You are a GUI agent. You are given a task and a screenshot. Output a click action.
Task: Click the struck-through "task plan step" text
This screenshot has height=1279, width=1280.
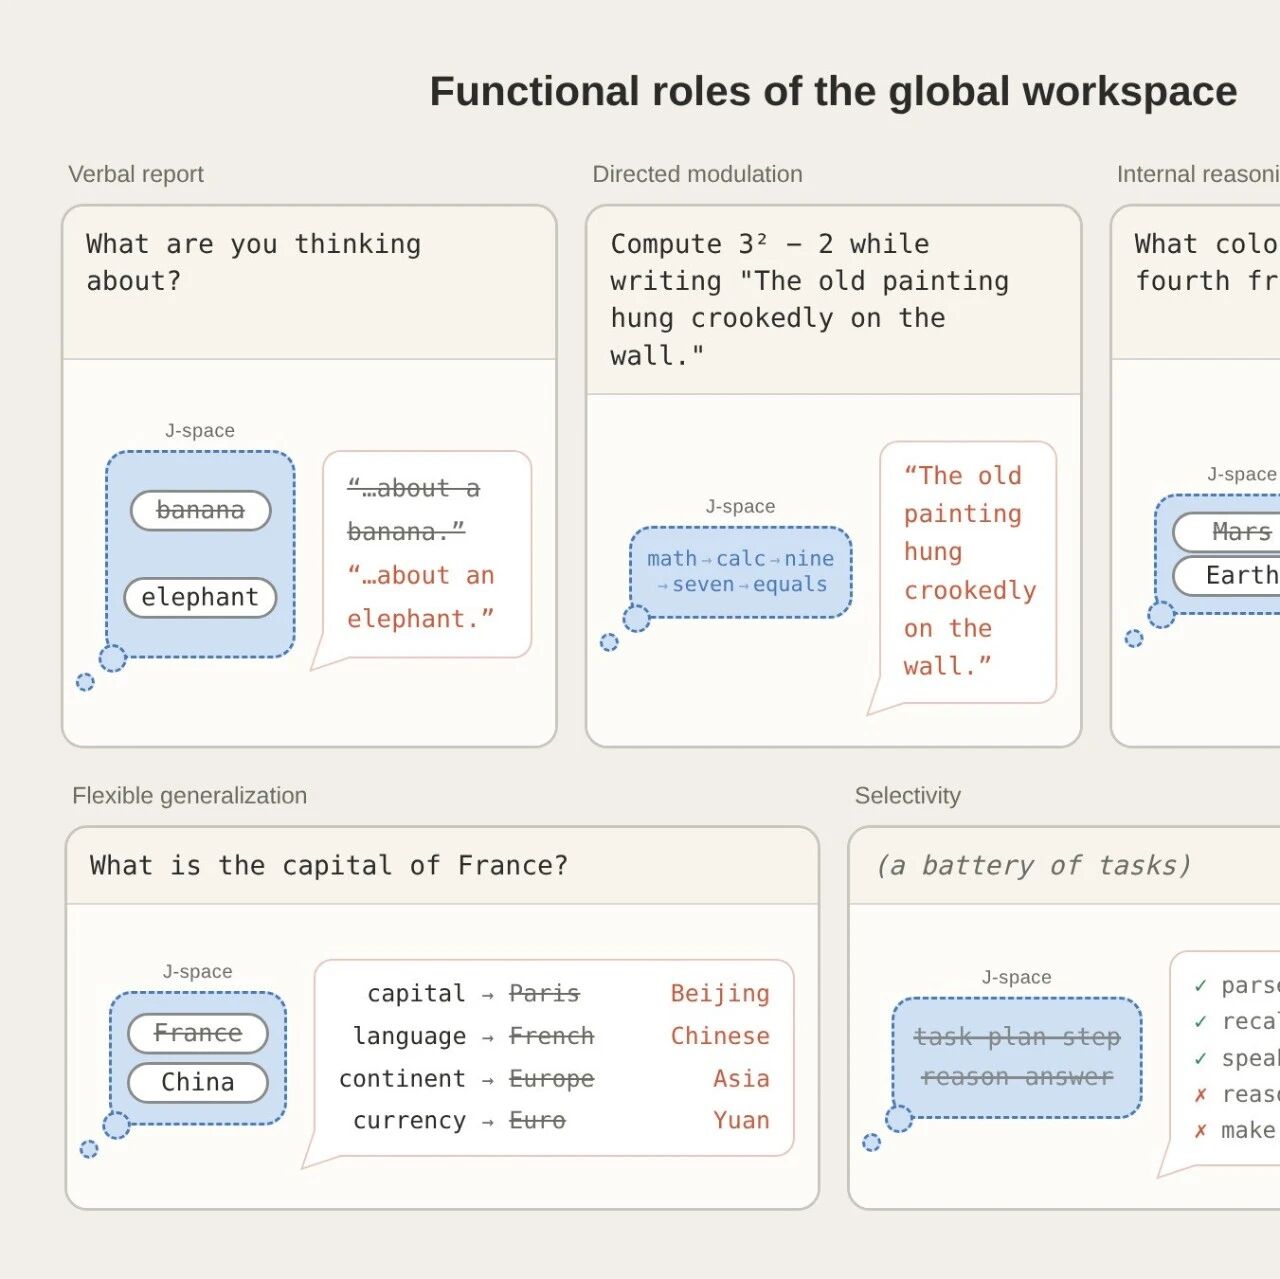(x=1017, y=1037)
